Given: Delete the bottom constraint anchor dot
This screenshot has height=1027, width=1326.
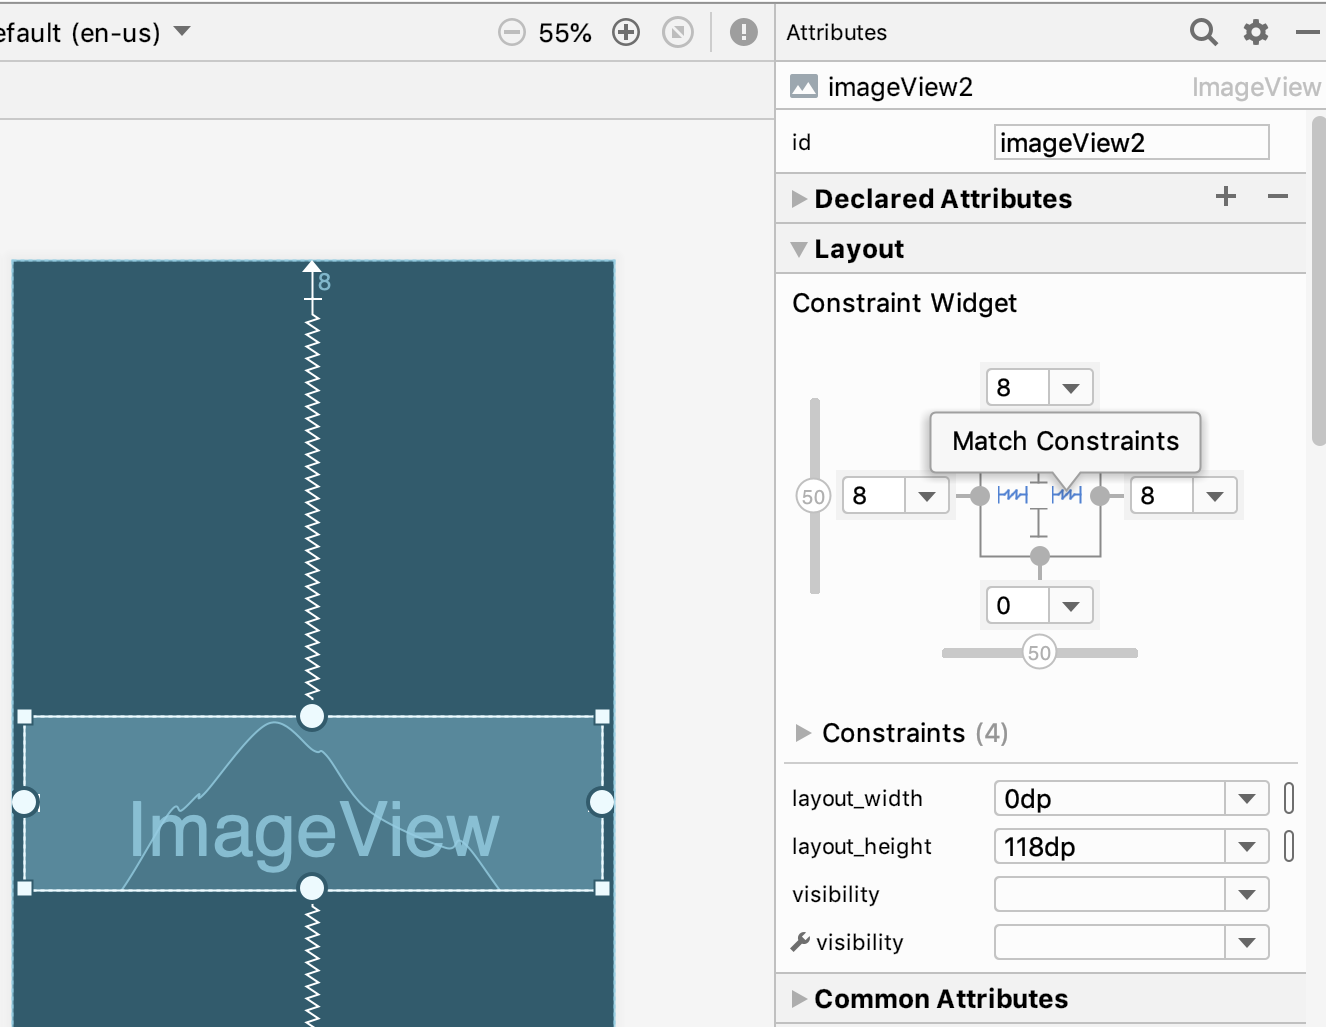Looking at the screenshot, I should click(x=1040, y=556).
